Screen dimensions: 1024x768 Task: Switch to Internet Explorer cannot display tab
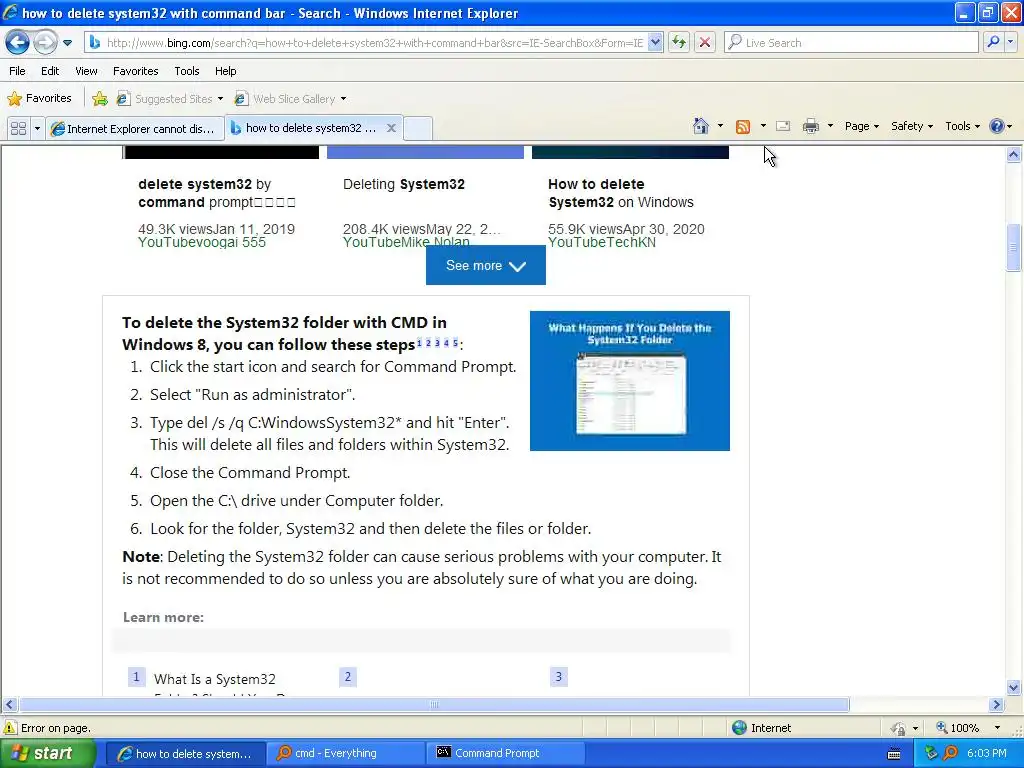tap(135, 129)
